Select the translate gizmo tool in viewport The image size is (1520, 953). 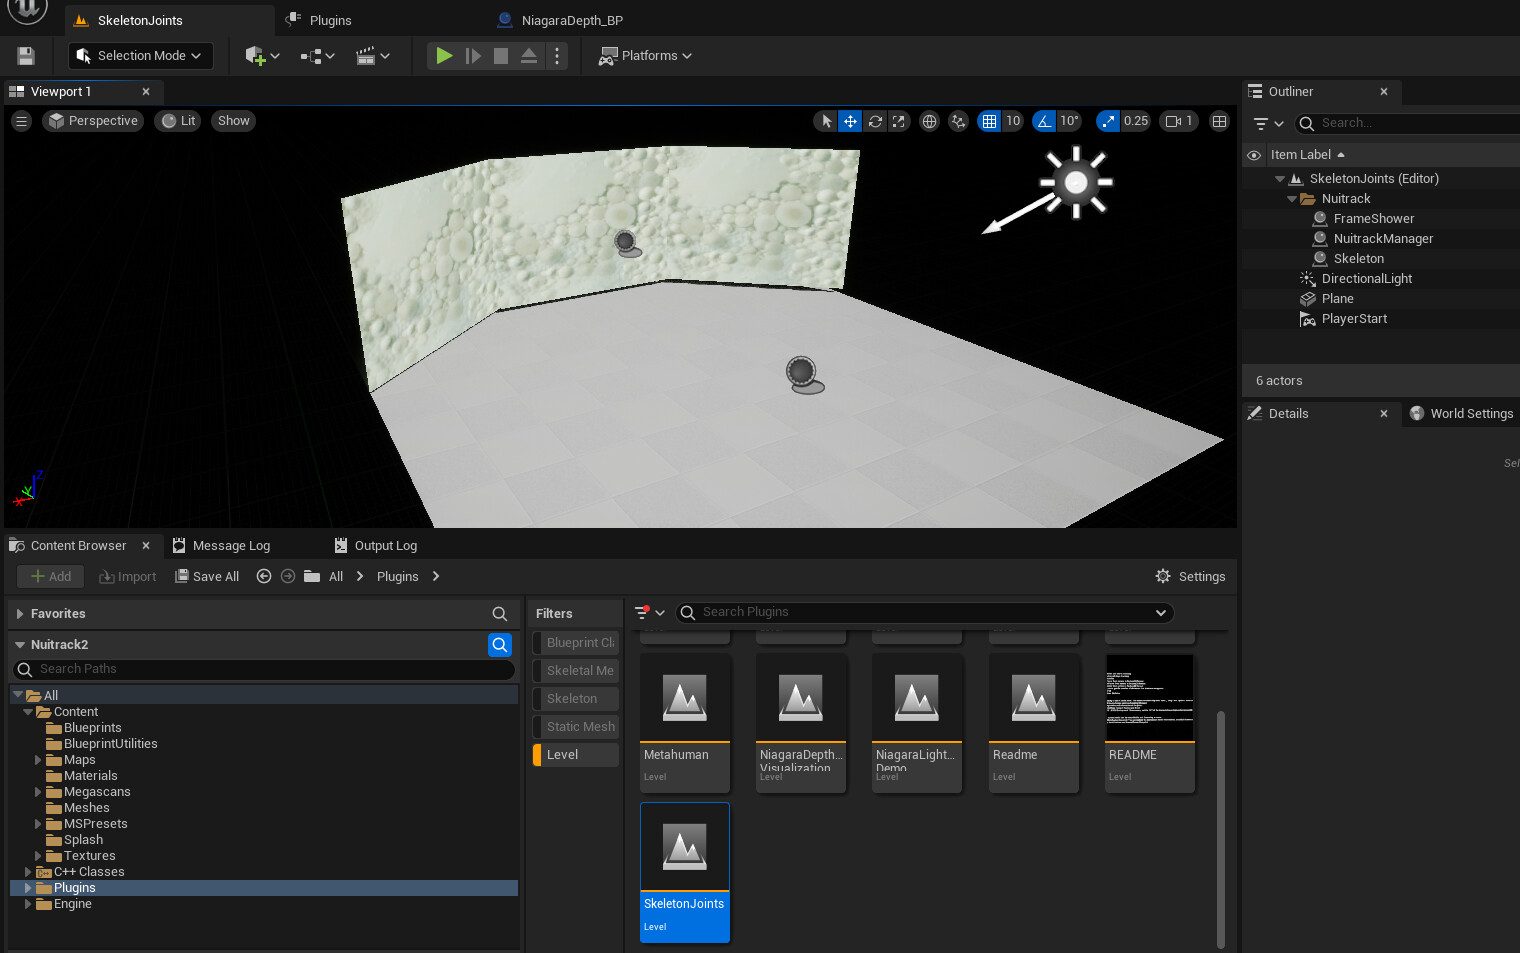(x=850, y=121)
